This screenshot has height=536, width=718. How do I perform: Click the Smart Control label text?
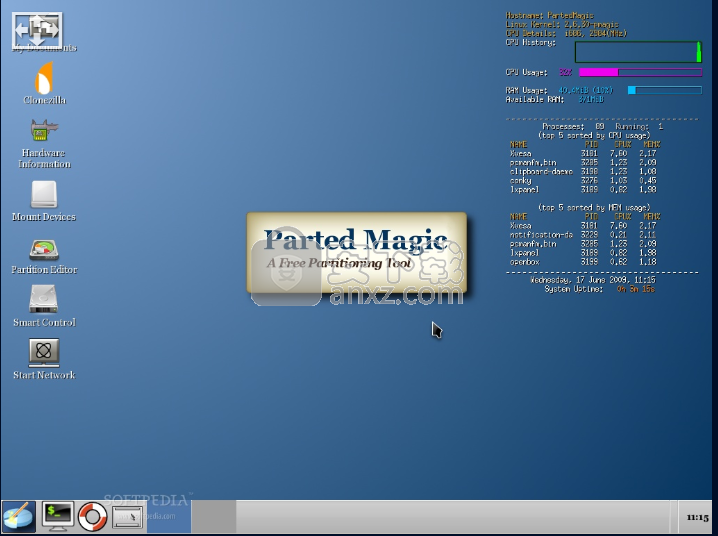coord(44,322)
